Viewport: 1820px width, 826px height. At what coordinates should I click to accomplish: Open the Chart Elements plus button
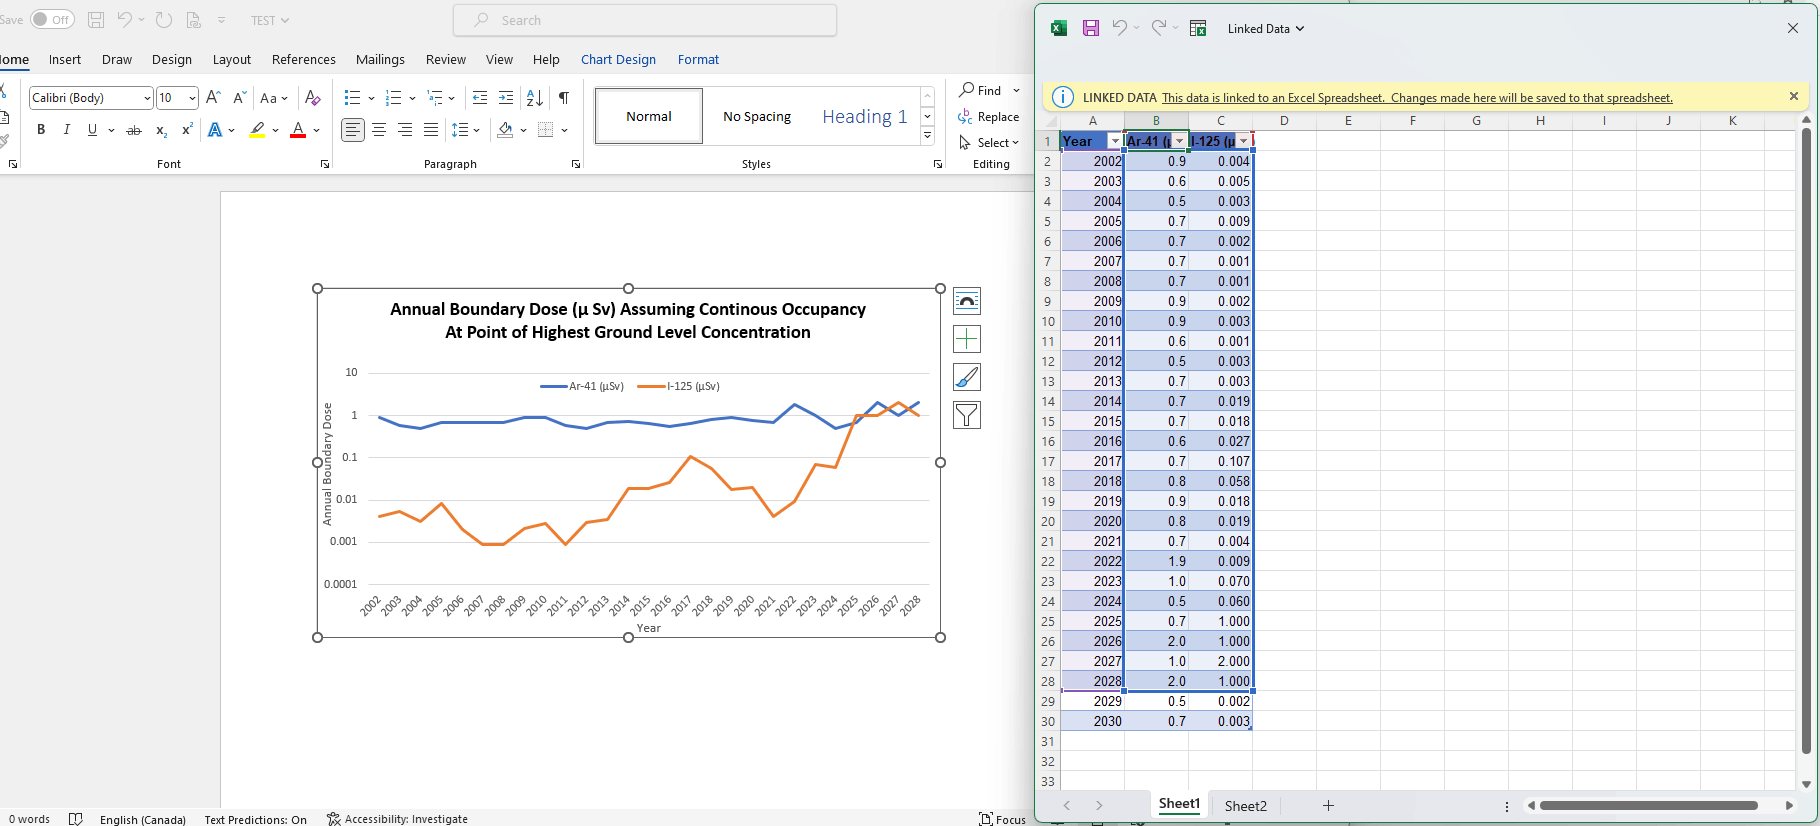point(967,340)
